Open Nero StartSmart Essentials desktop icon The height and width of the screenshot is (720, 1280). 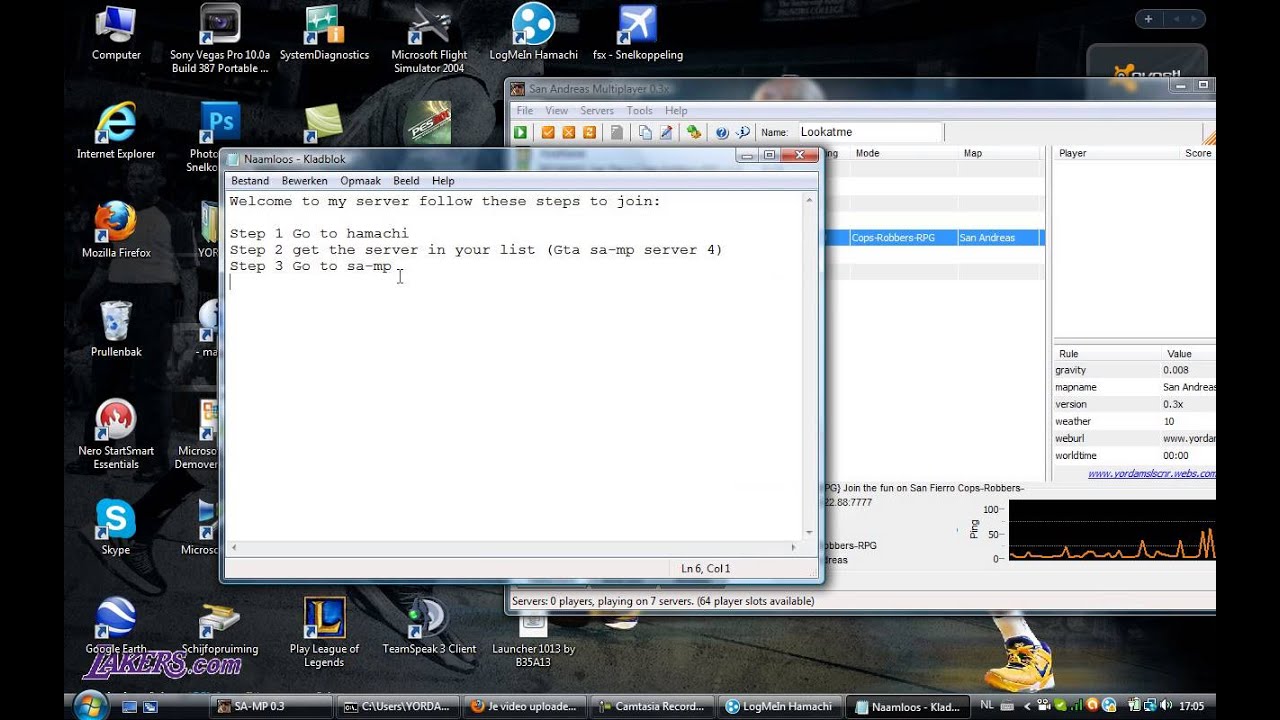(116, 435)
